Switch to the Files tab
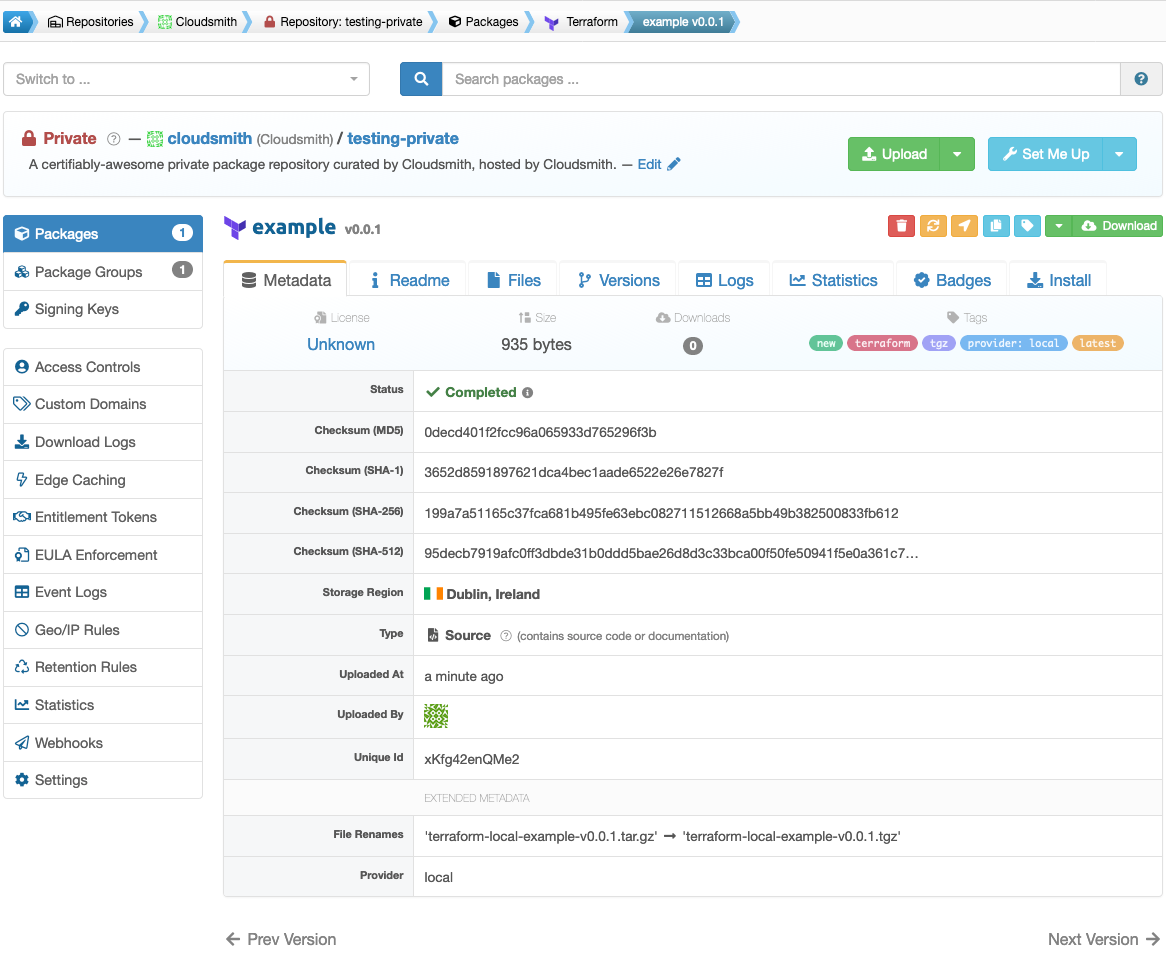 (514, 280)
